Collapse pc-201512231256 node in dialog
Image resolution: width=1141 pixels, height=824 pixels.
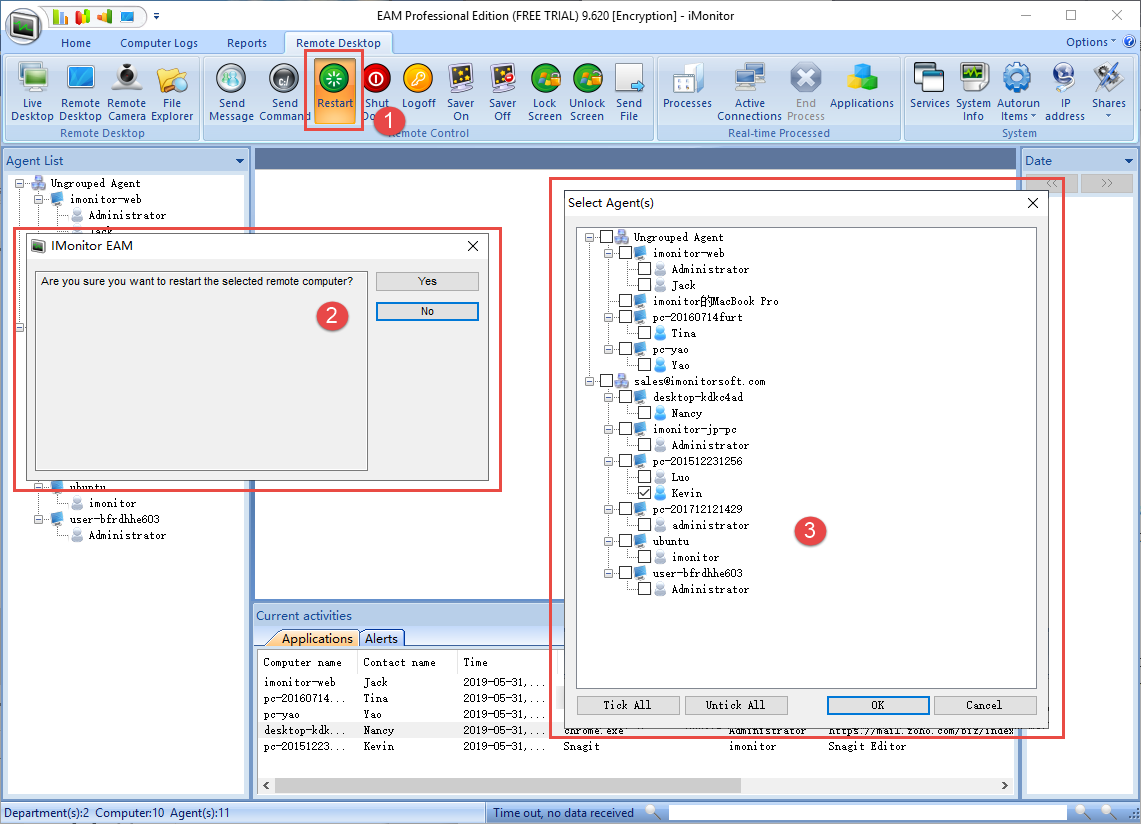coord(608,461)
